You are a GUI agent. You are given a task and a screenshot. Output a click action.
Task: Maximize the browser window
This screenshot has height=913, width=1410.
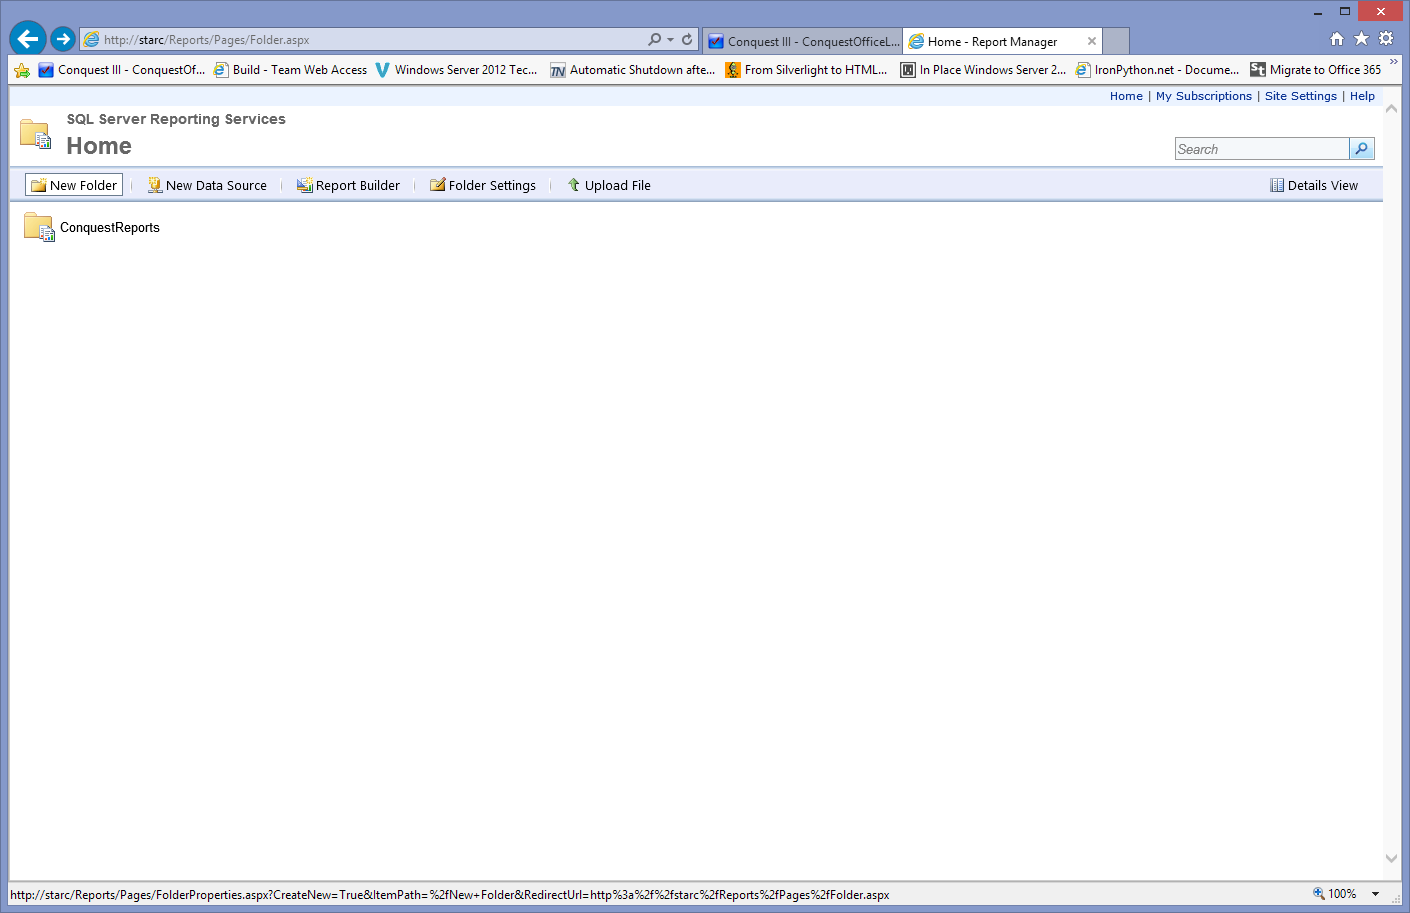tap(1345, 12)
